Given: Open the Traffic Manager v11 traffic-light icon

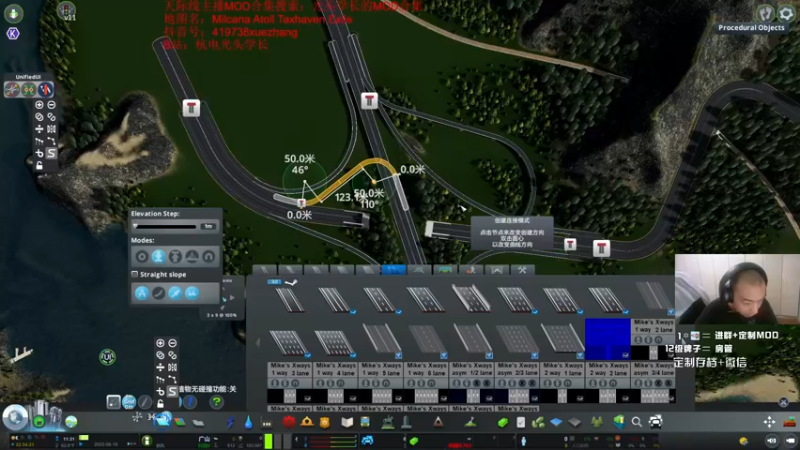Looking at the screenshot, I should coord(66,10).
